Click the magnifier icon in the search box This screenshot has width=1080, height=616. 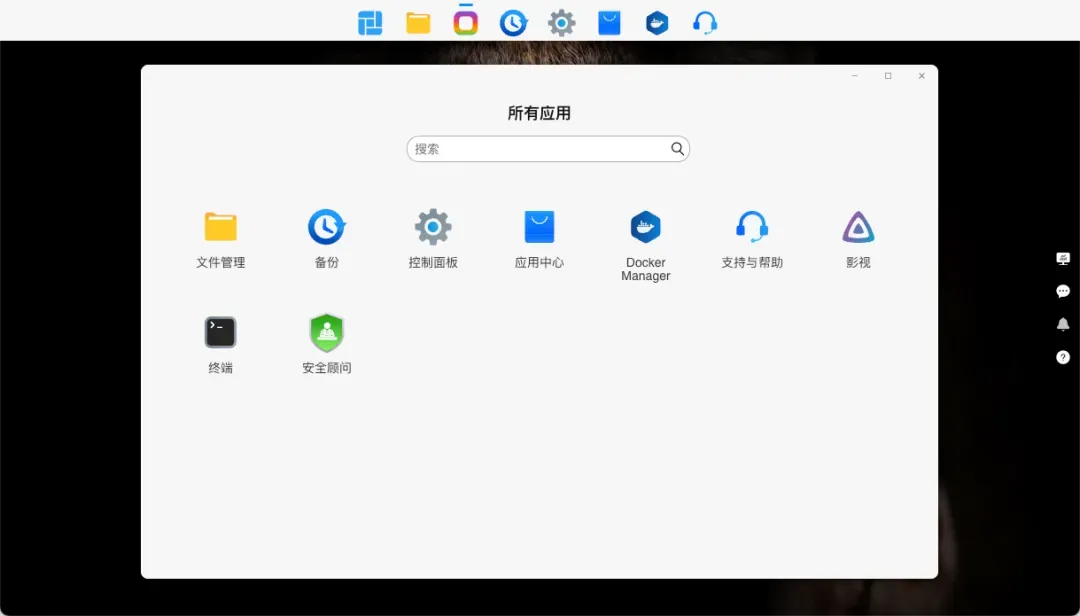tap(677, 149)
